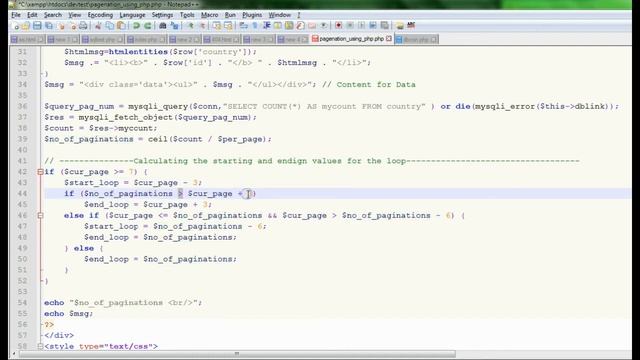Open the Edit menu
640x360 pixels.
tap(32, 15)
